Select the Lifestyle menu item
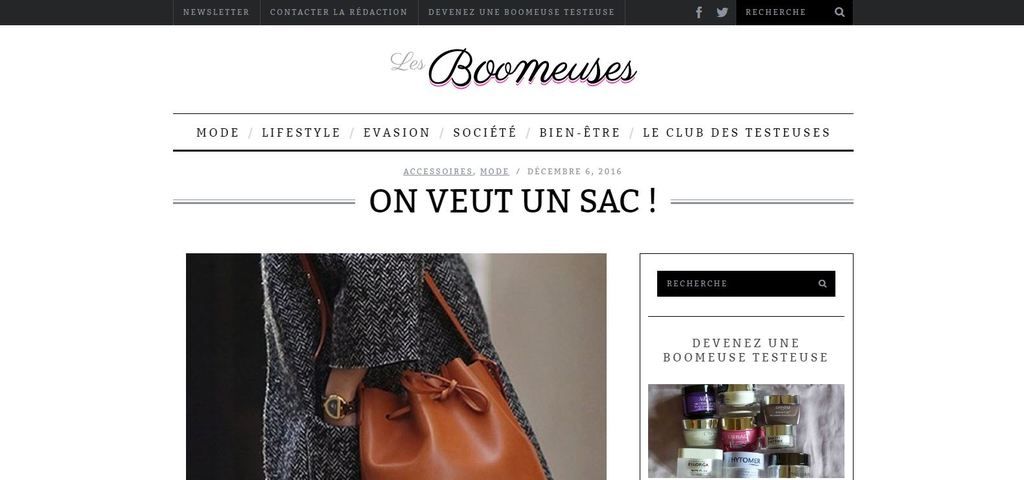This screenshot has width=1024, height=480. tap(301, 133)
